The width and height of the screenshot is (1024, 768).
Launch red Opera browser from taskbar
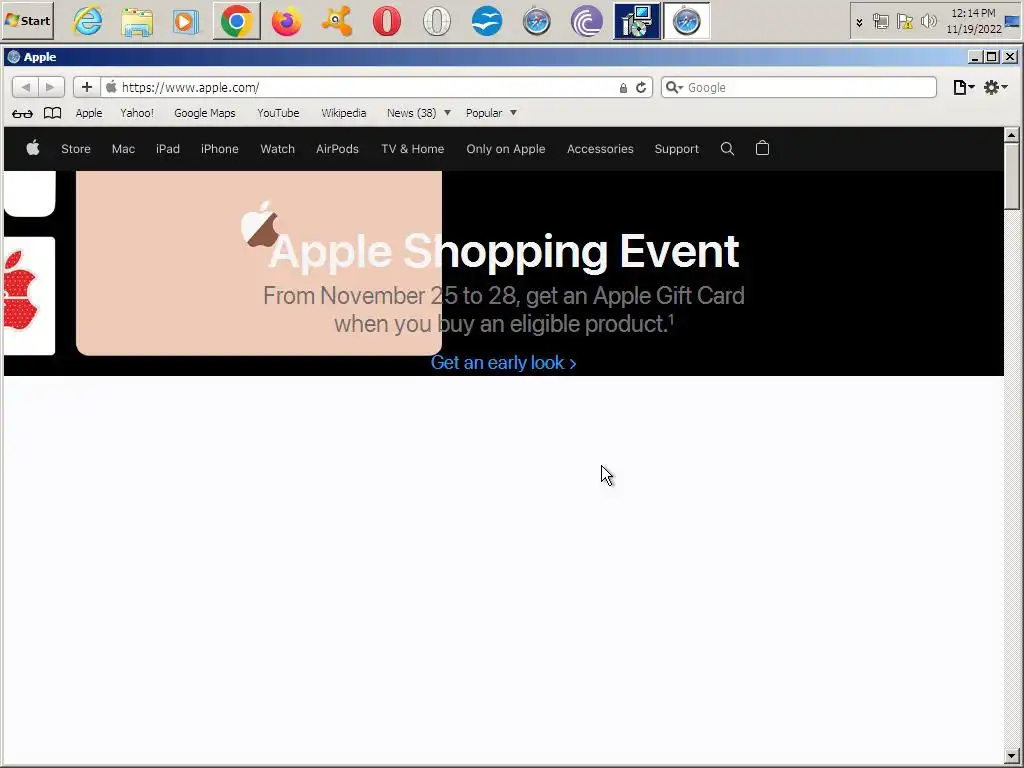point(387,21)
